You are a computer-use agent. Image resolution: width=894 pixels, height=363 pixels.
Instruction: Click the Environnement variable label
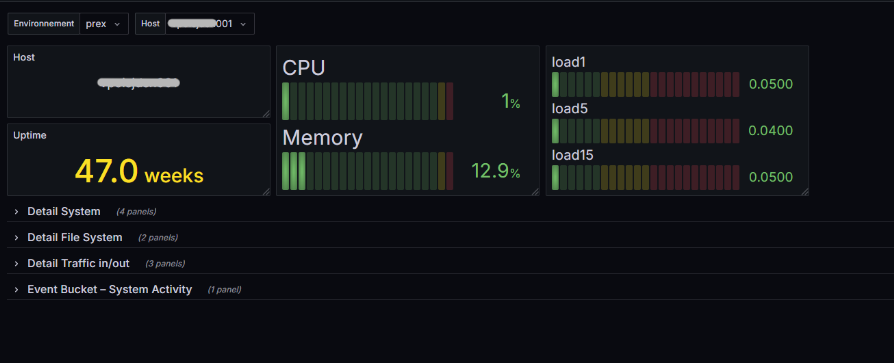click(x=44, y=24)
